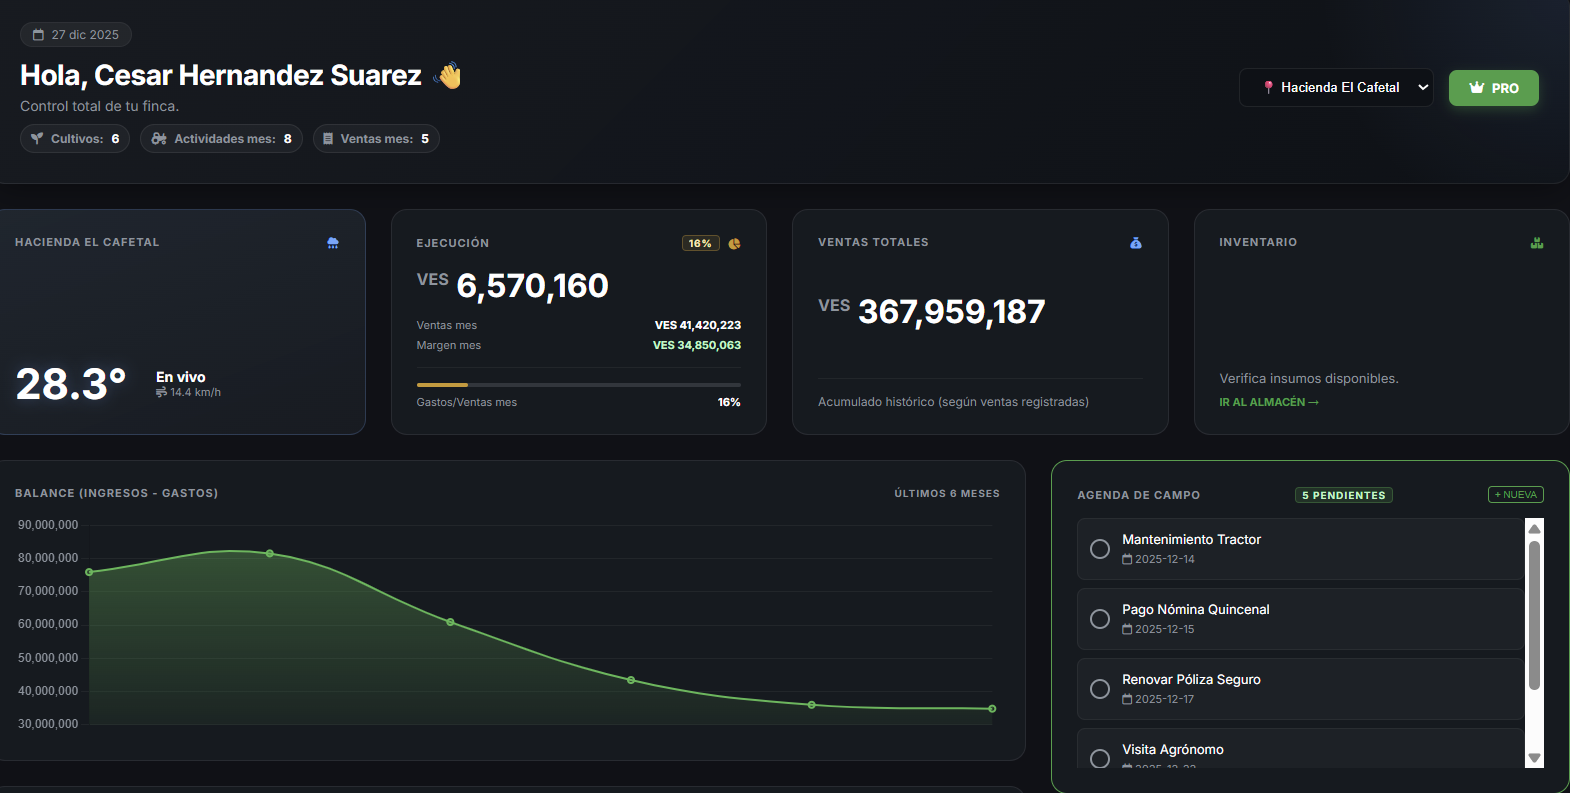Open the Hacienda El Cafetal farm dropdown

[1335, 88]
